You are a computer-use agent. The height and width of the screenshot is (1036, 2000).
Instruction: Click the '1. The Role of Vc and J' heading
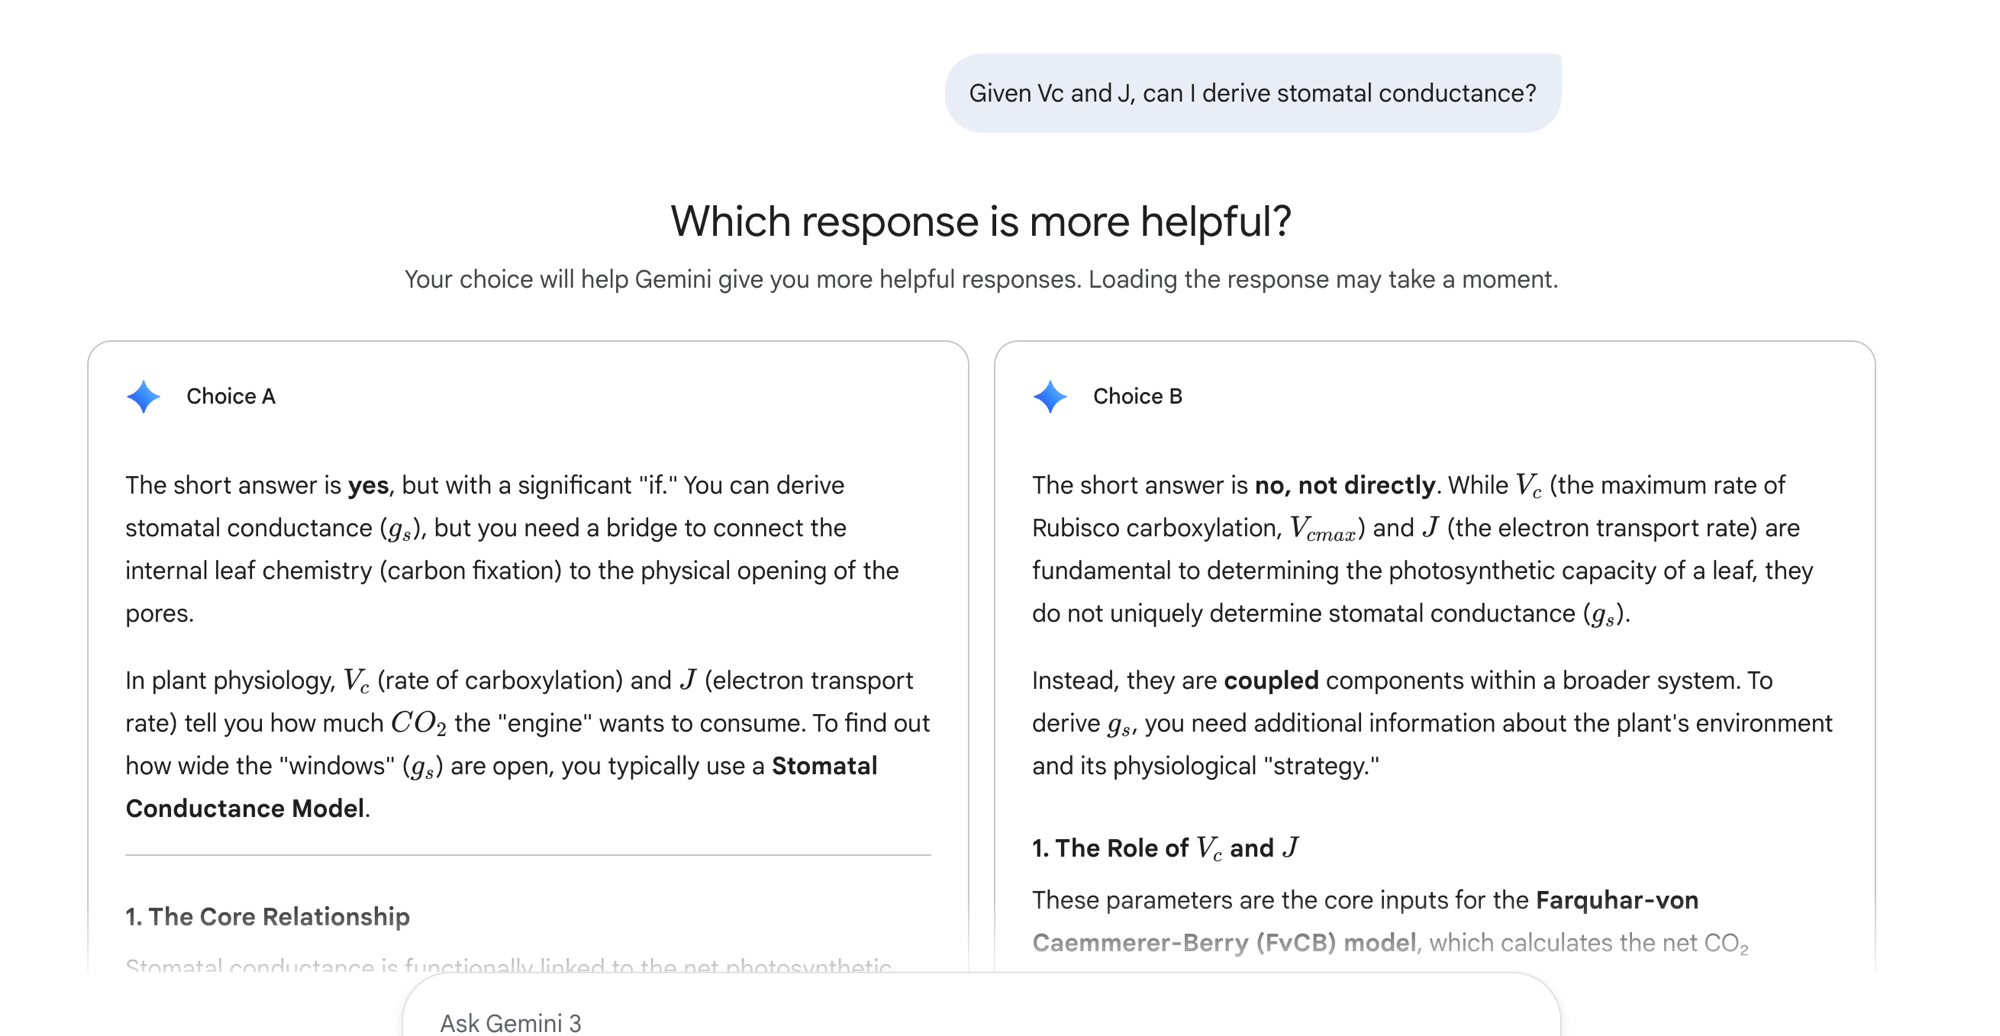pyautogui.click(x=1165, y=849)
